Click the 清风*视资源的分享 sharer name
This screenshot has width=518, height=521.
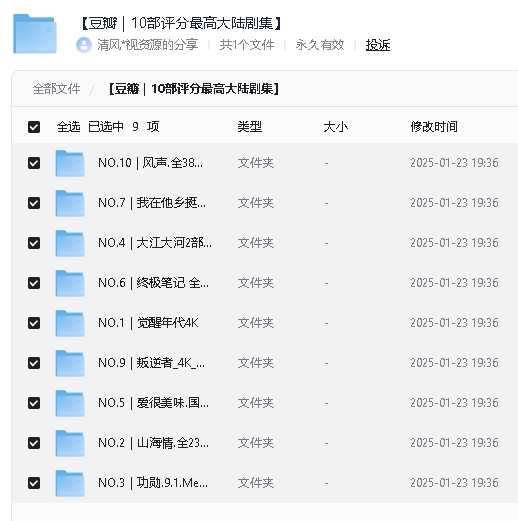tap(148, 45)
